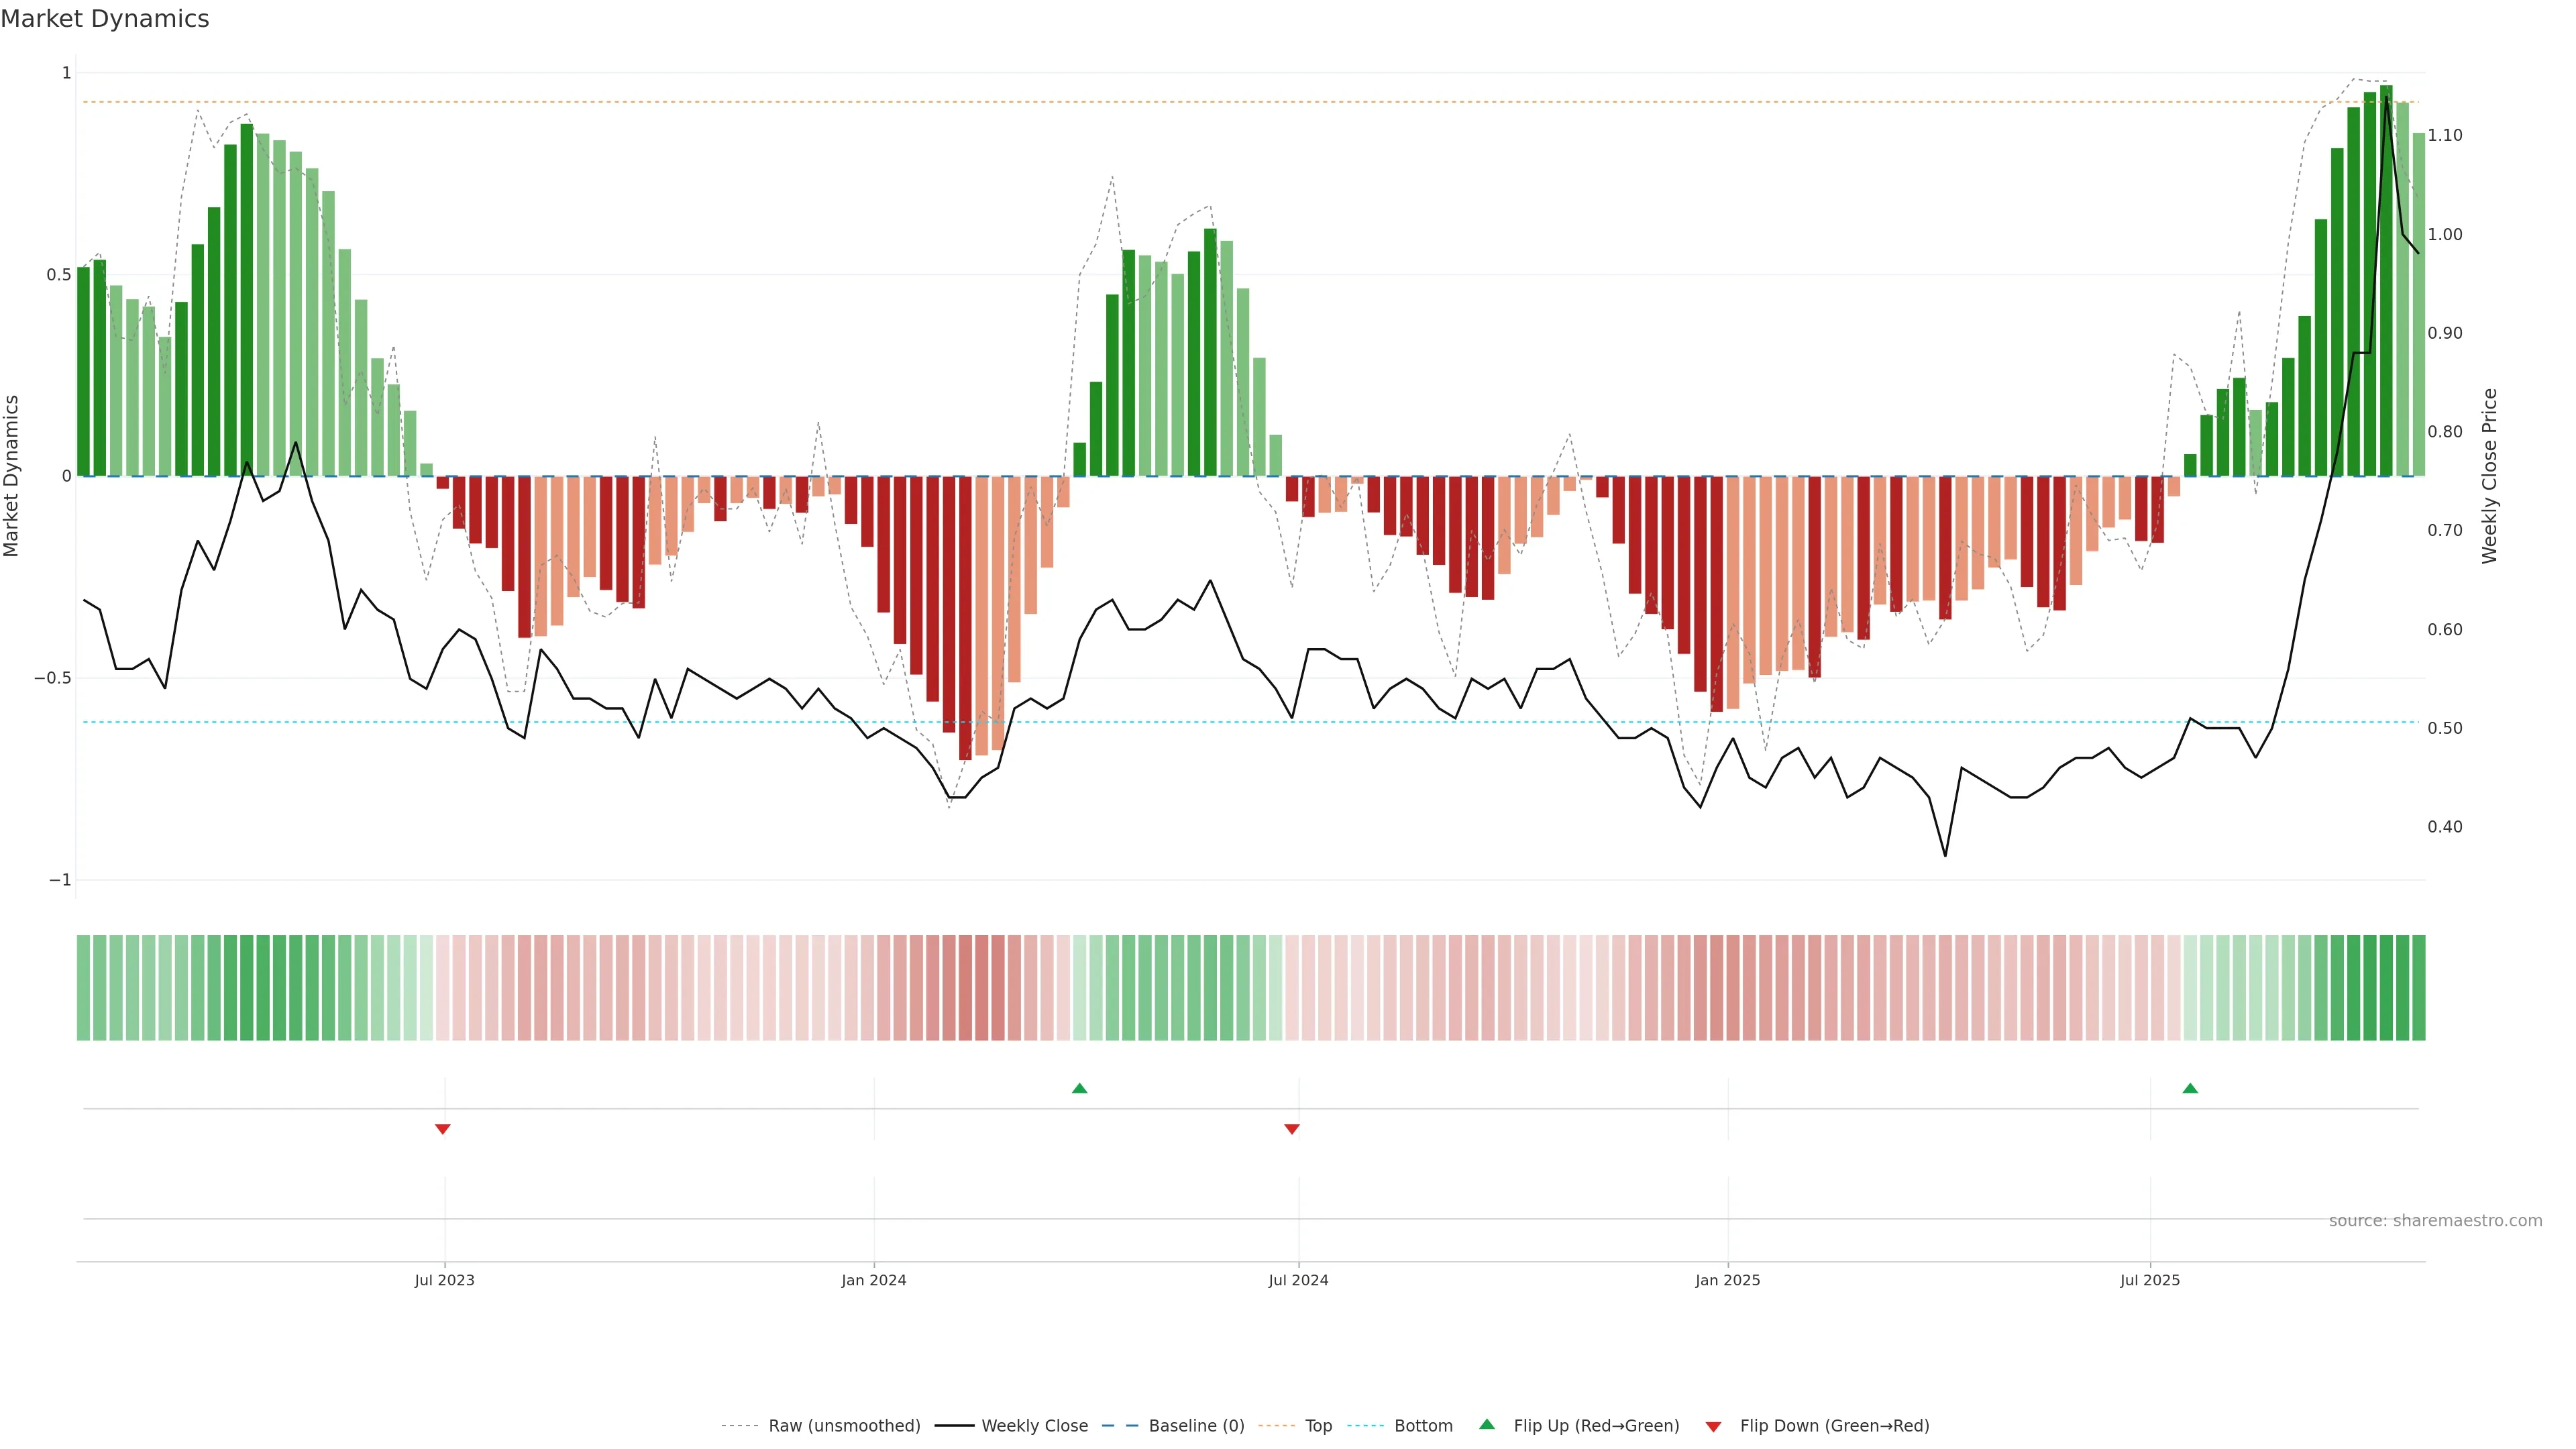Click the Flip Up legend triangle icon
This screenshot has height=1449, width=2576.
[1487, 1424]
